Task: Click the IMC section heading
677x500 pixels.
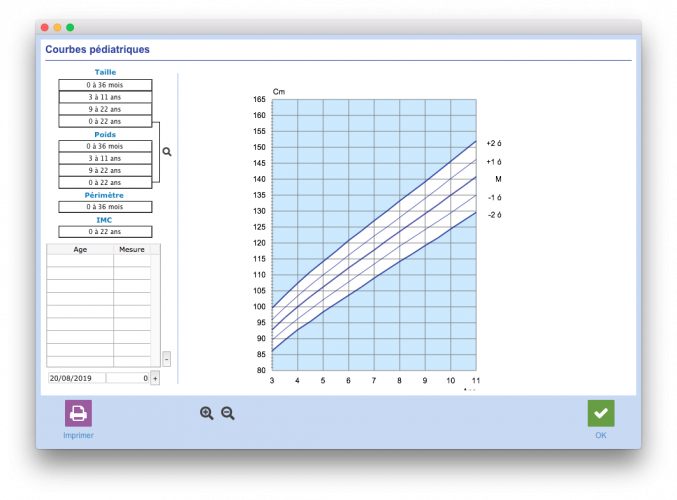Action: [104, 220]
